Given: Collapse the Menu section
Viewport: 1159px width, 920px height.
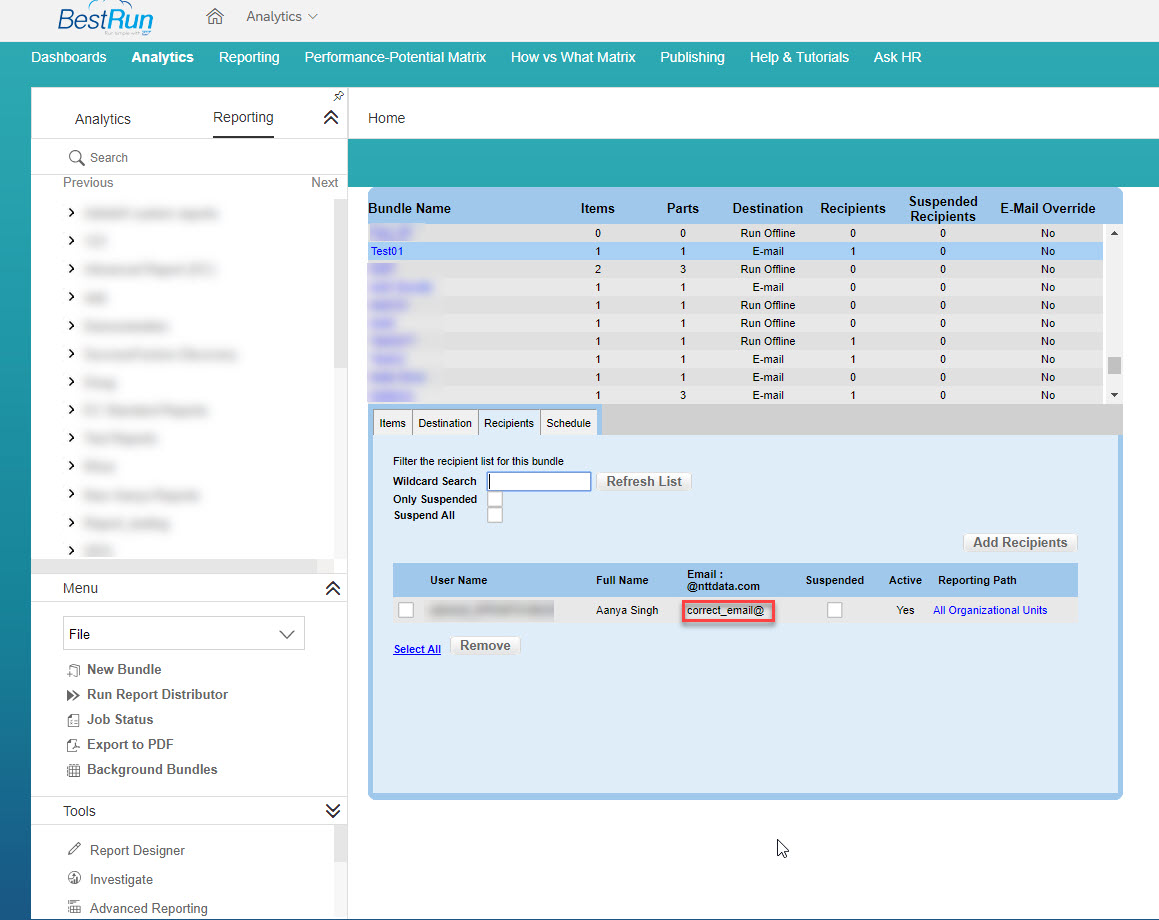Looking at the screenshot, I should click(x=333, y=588).
